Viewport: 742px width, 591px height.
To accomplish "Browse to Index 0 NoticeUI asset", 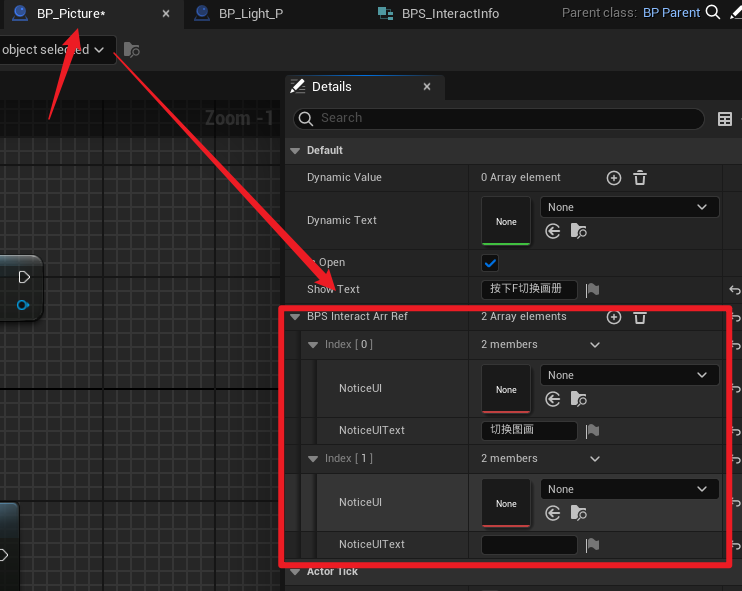I will [578, 399].
